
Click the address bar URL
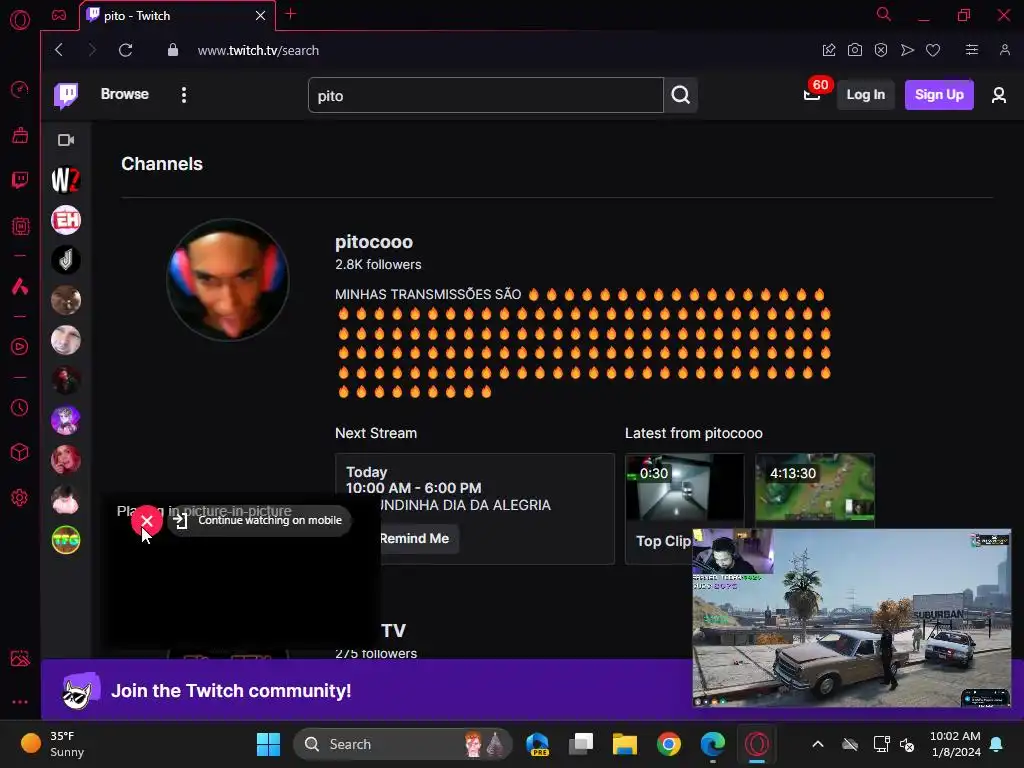[259, 50]
